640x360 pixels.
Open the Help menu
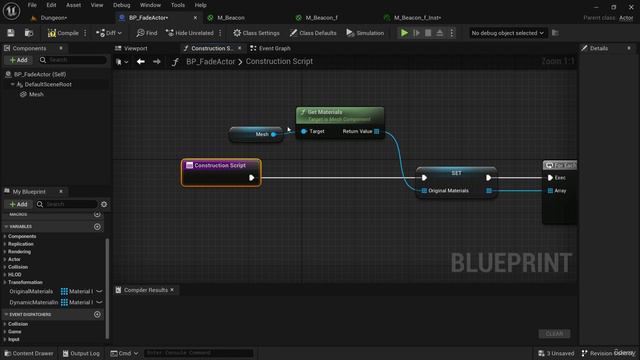click(x=200, y=5)
